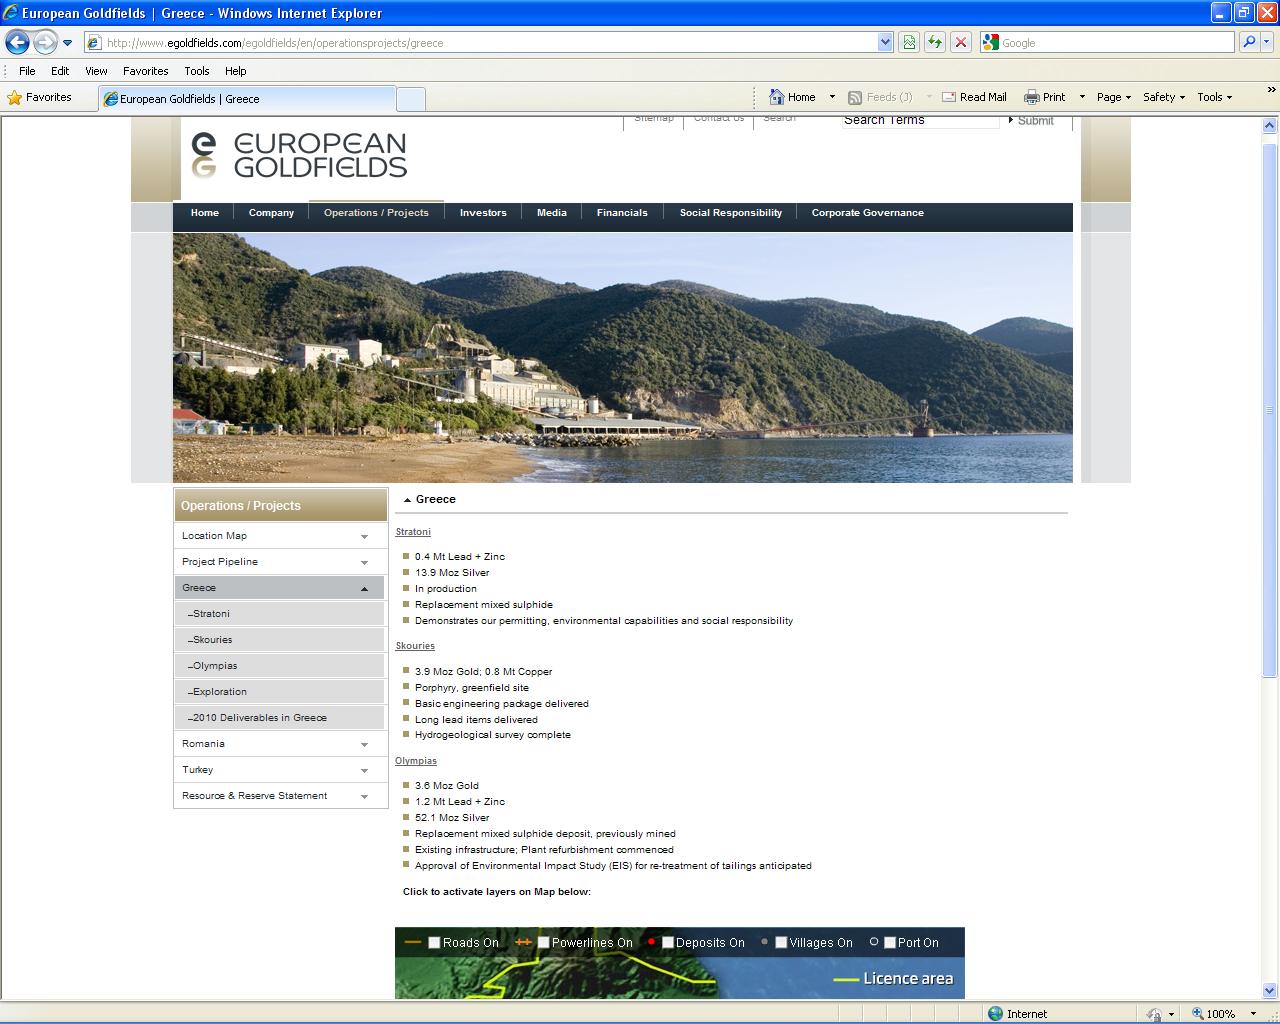Expand Resource & Reserve Statement arrow
Screen dimensions: 1280x1024
pyautogui.click(x=364, y=797)
